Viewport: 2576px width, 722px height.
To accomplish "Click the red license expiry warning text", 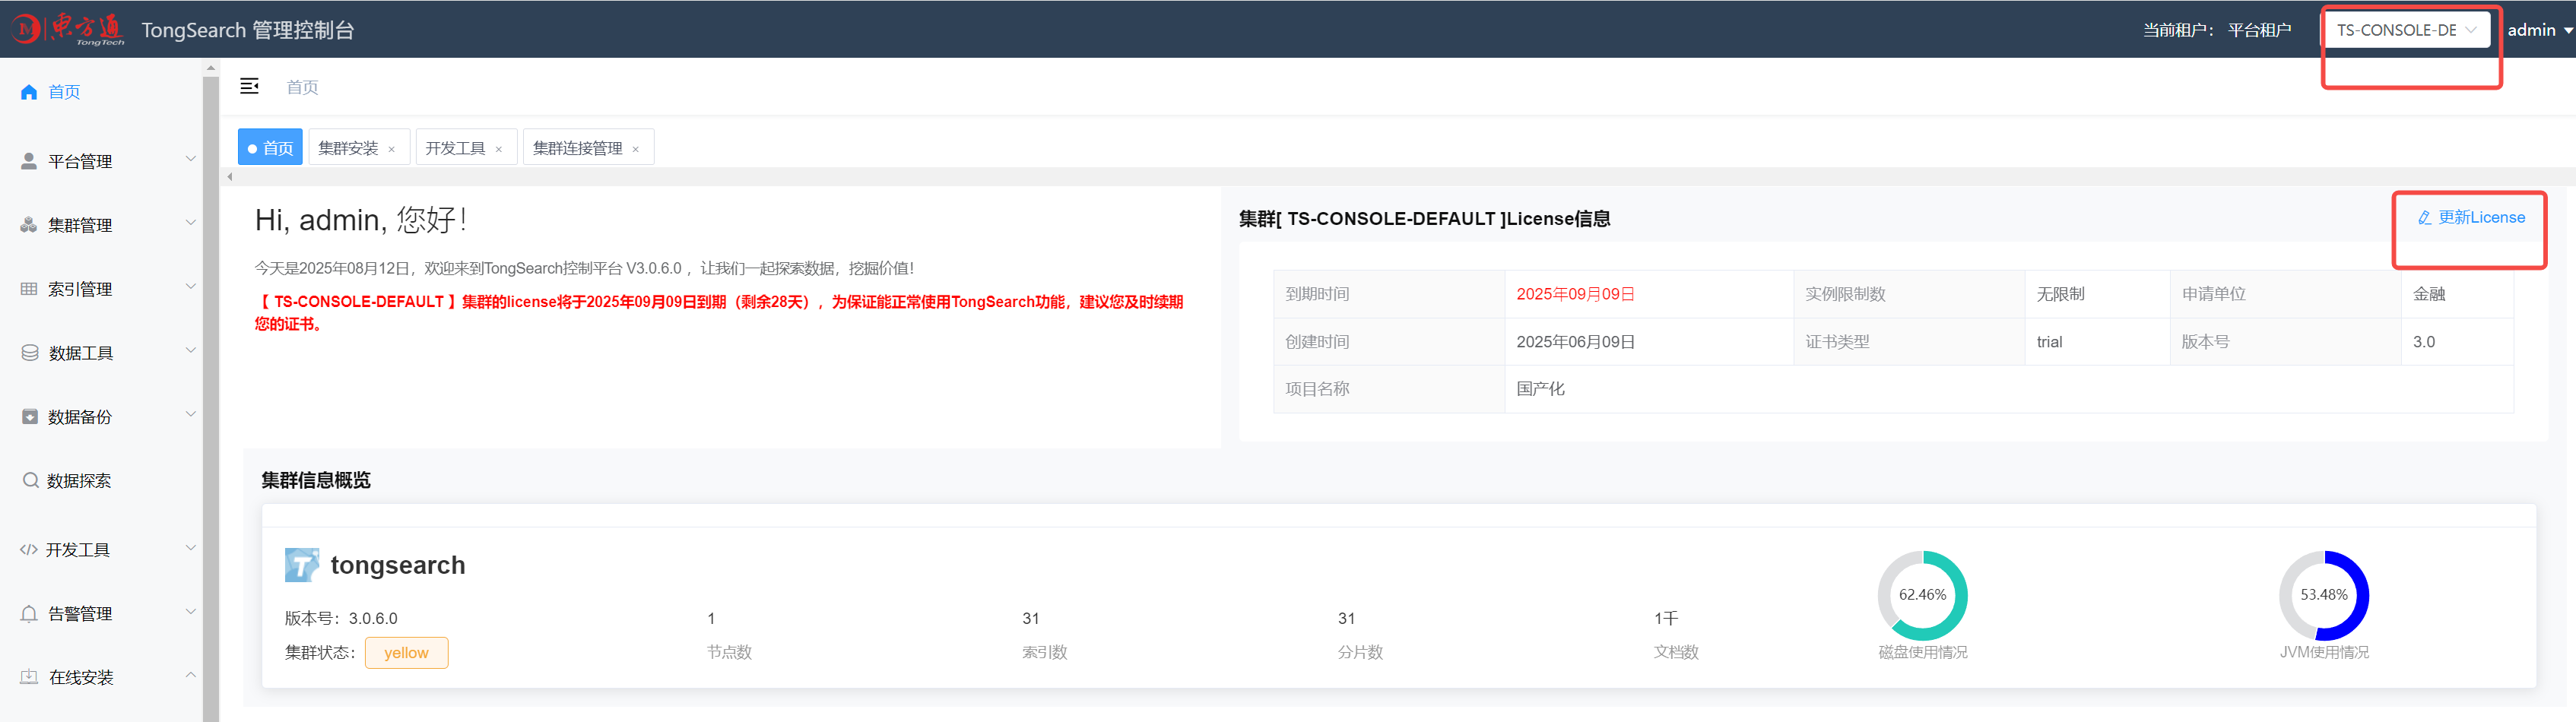I will point(719,313).
